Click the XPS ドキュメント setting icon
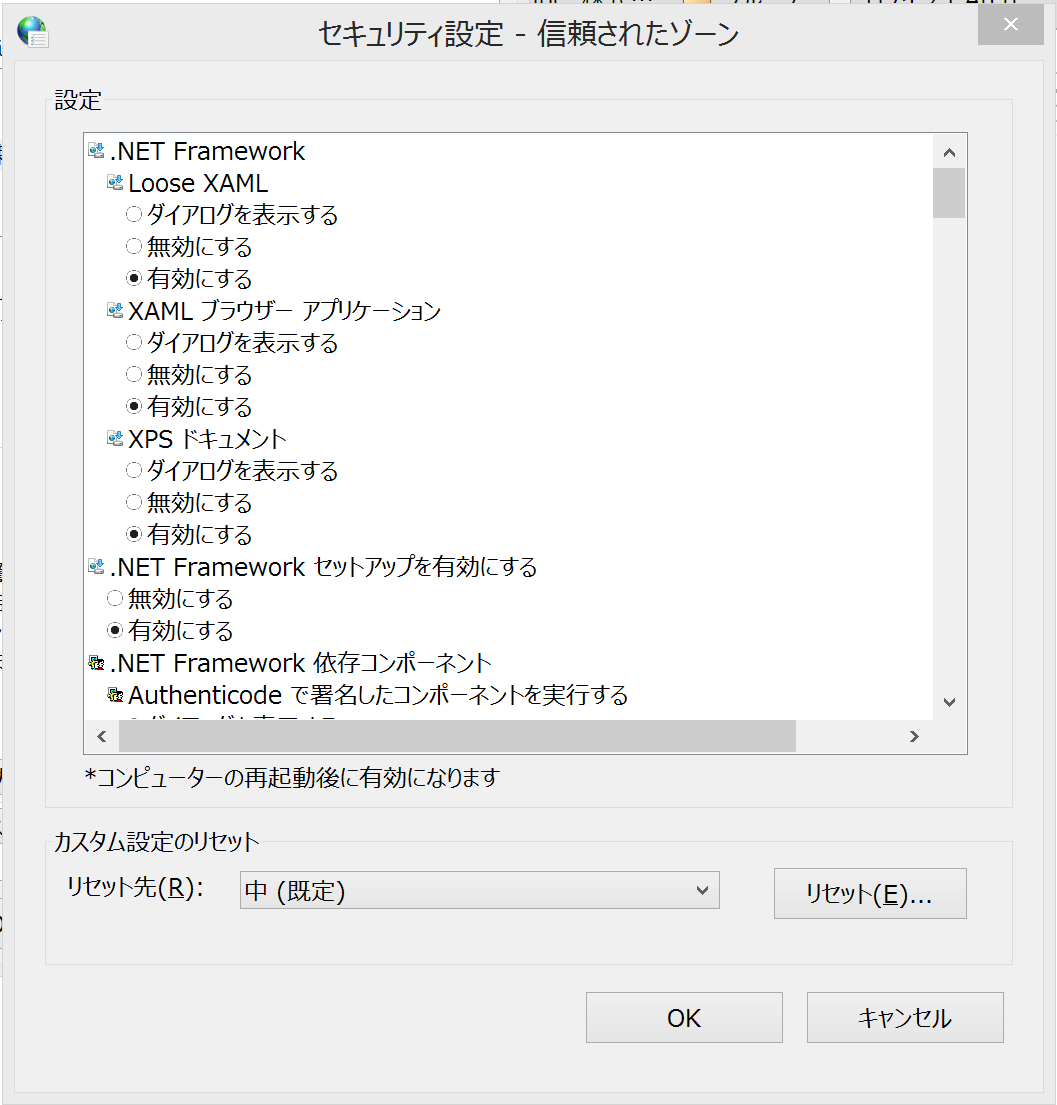 click(x=115, y=439)
